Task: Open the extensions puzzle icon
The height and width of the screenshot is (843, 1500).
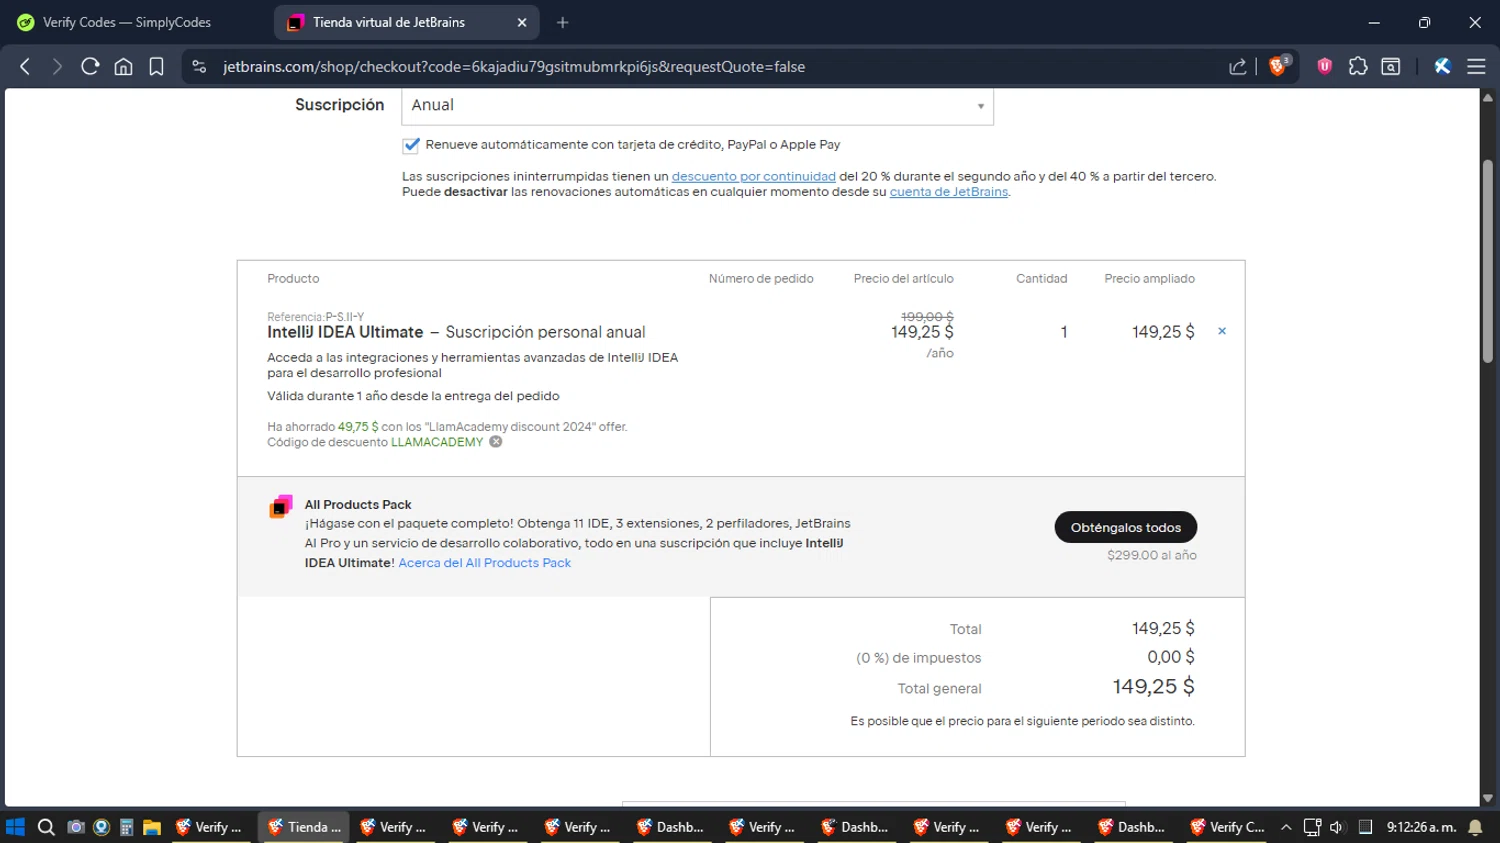Action: (1357, 66)
